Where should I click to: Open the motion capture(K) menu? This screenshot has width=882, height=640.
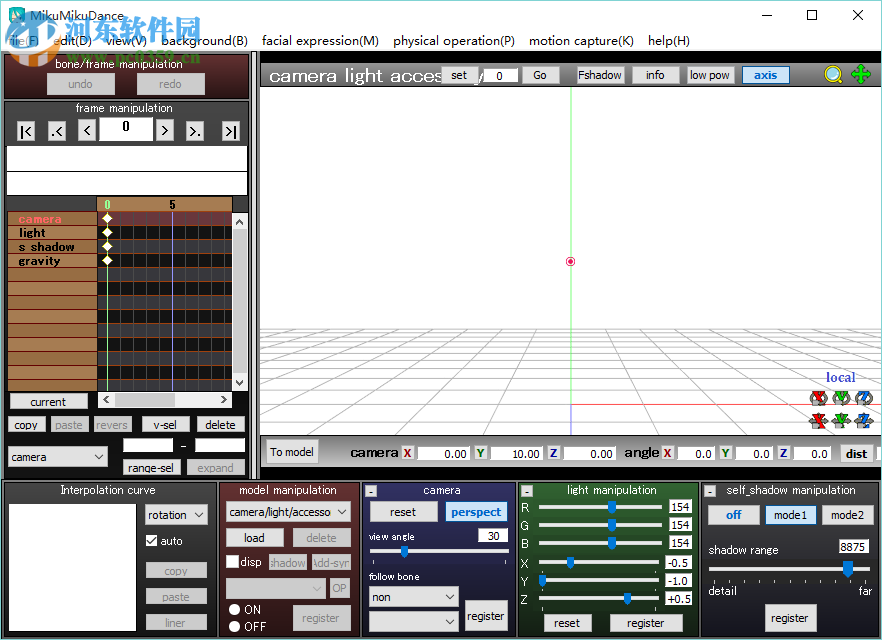[581, 41]
